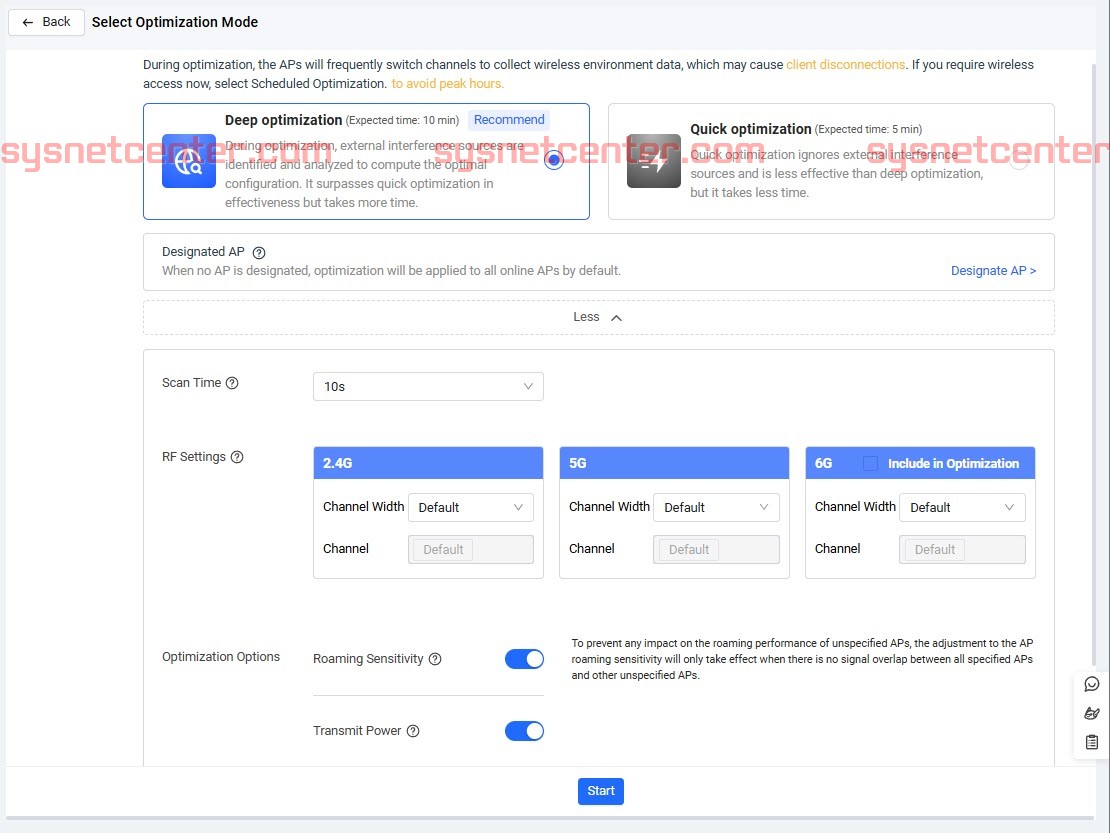Click the Quick optimization lightning icon
Image resolution: width=1110 pixels, height=833 pixels.
tap(653, 161)
